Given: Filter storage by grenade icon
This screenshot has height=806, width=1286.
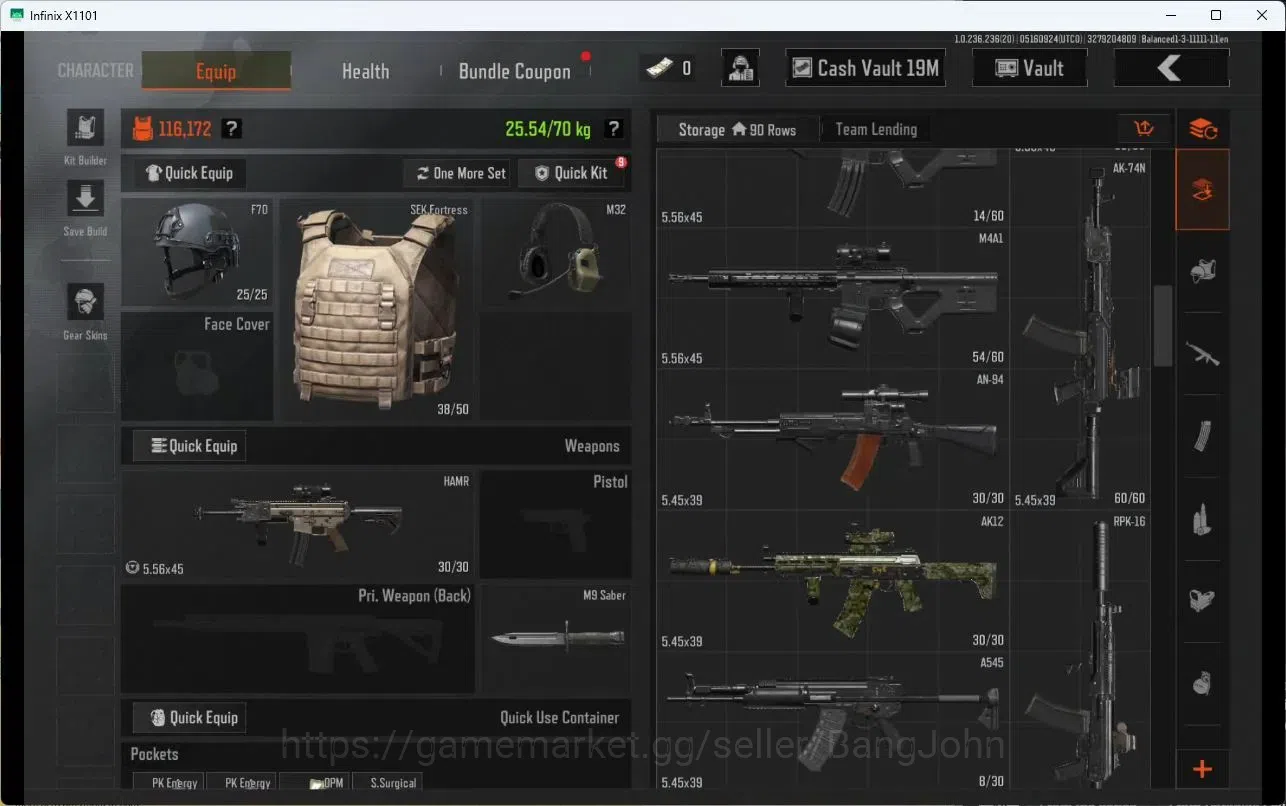Looking at the screenshot, I should tap(1202, 684).
